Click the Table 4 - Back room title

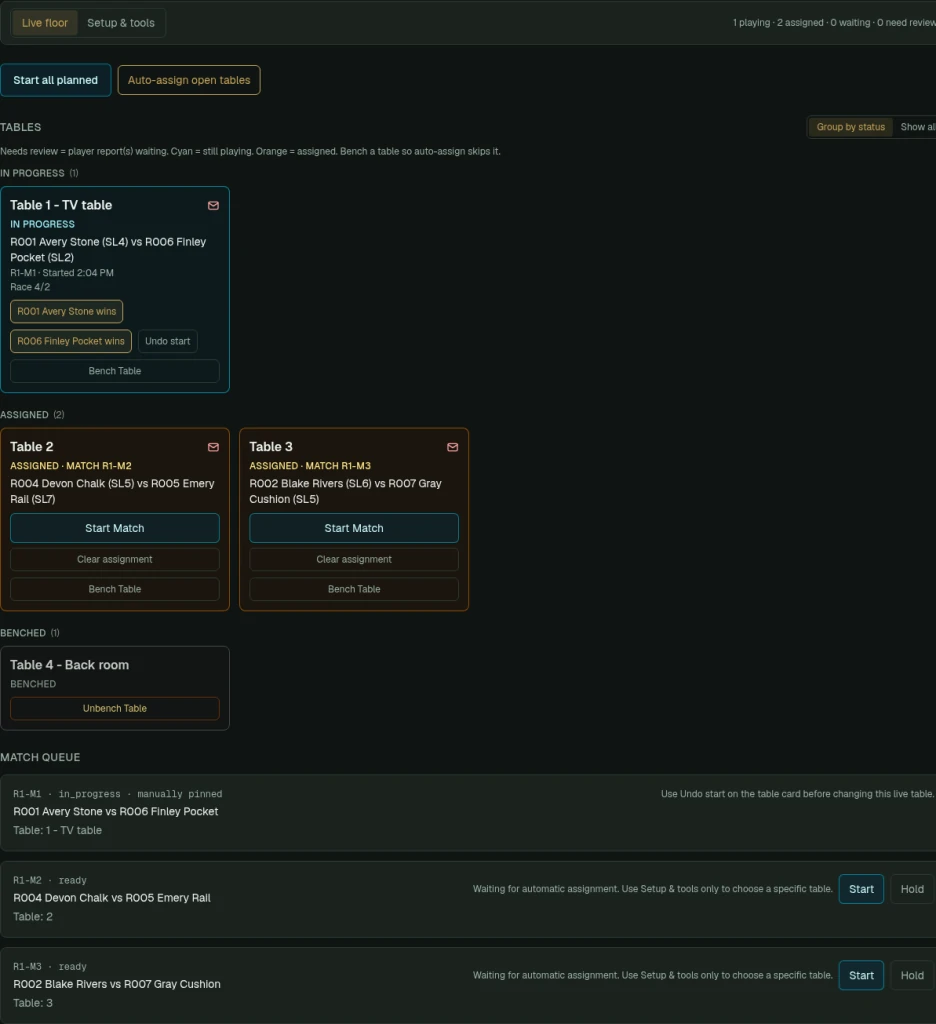tap(69, 665)
